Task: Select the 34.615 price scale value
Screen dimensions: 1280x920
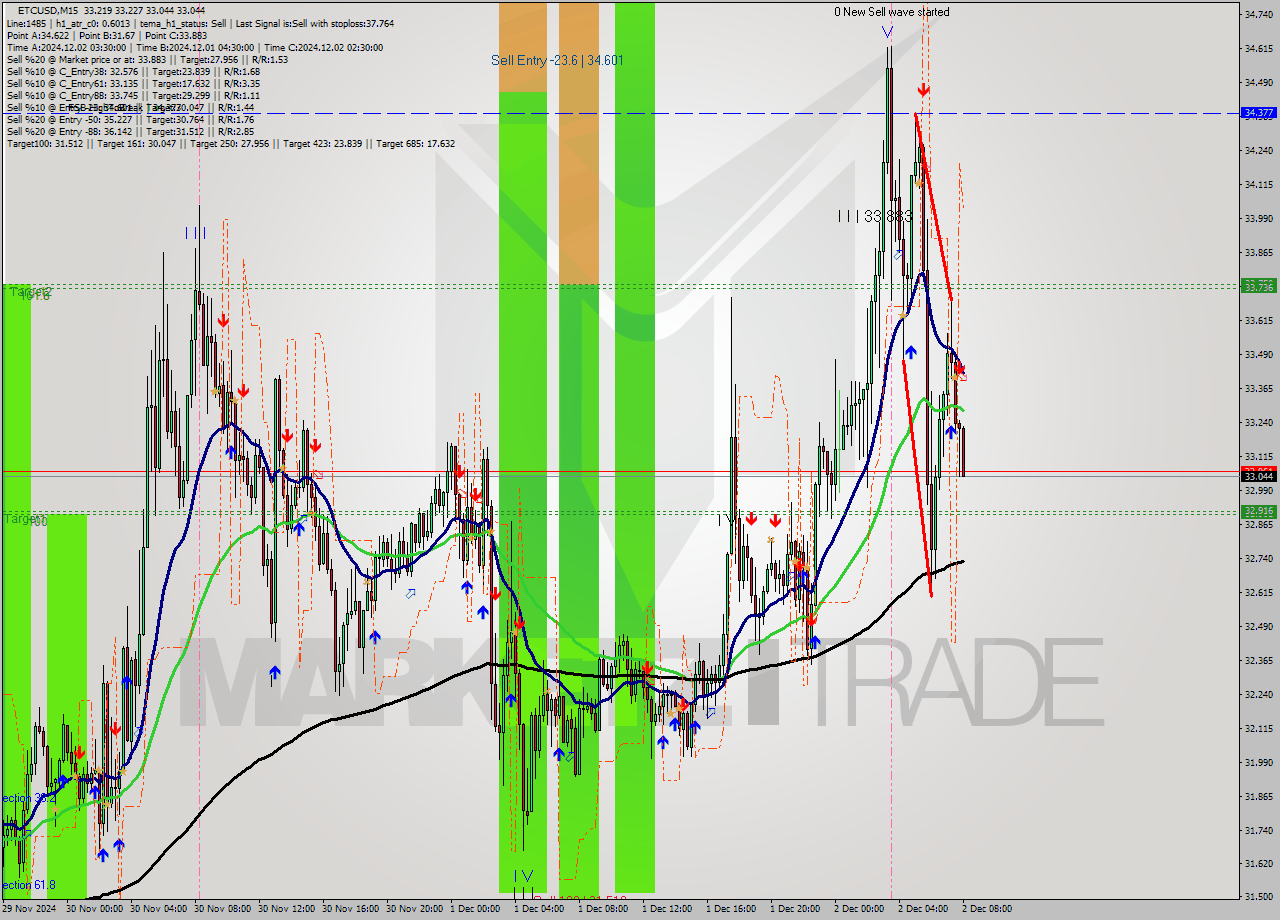Action: [1258, 48]
